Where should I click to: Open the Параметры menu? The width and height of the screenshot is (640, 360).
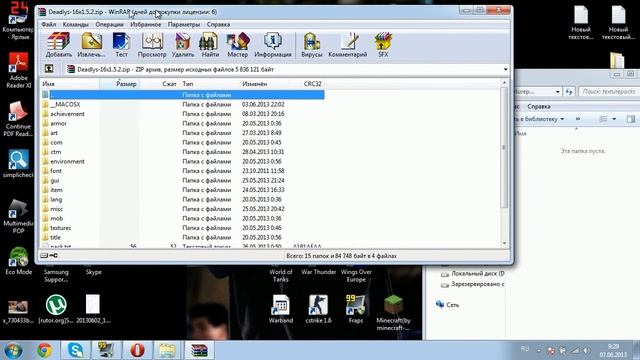click(184, 24)
